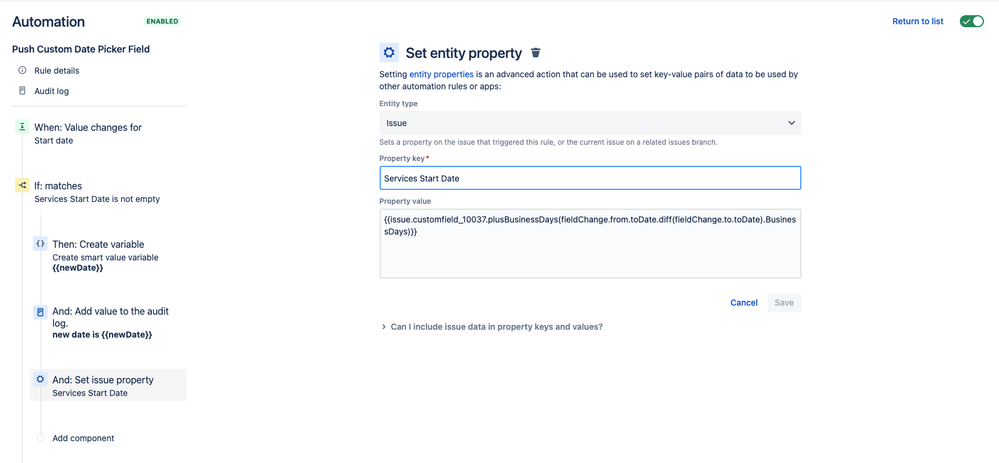999x463 pixels.
Task: Click the Rule details info icon
Action: pyautogui.click(x=22, y=71)
